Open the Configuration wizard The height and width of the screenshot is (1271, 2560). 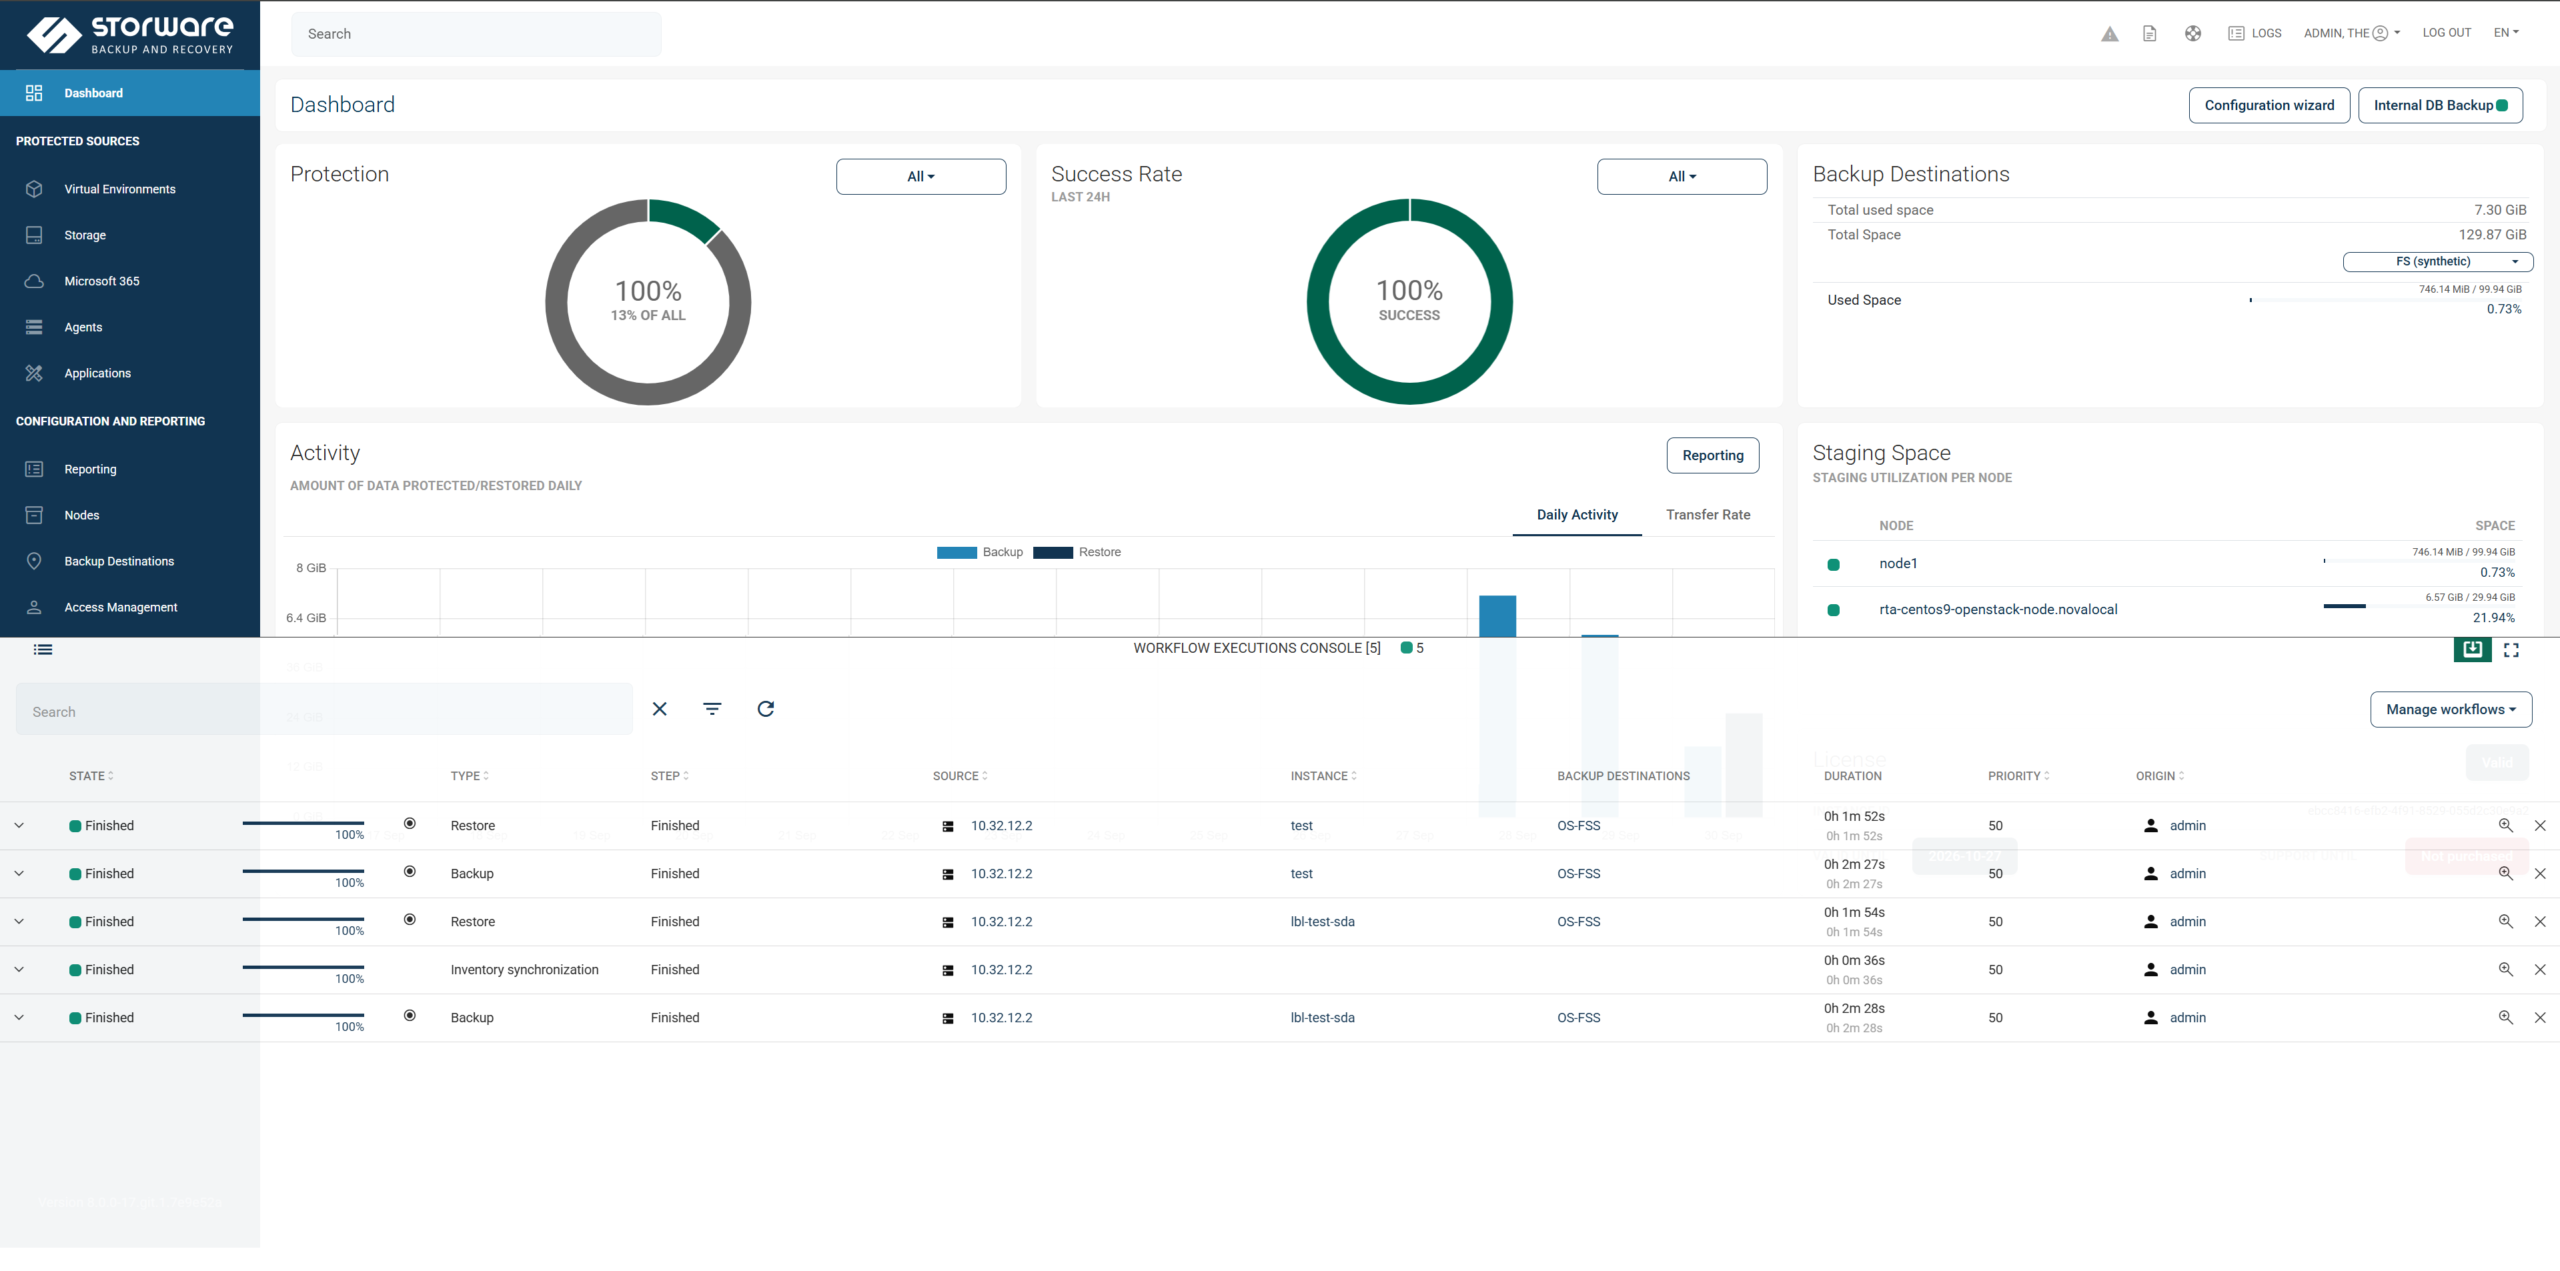click(x=2269, y=105)
